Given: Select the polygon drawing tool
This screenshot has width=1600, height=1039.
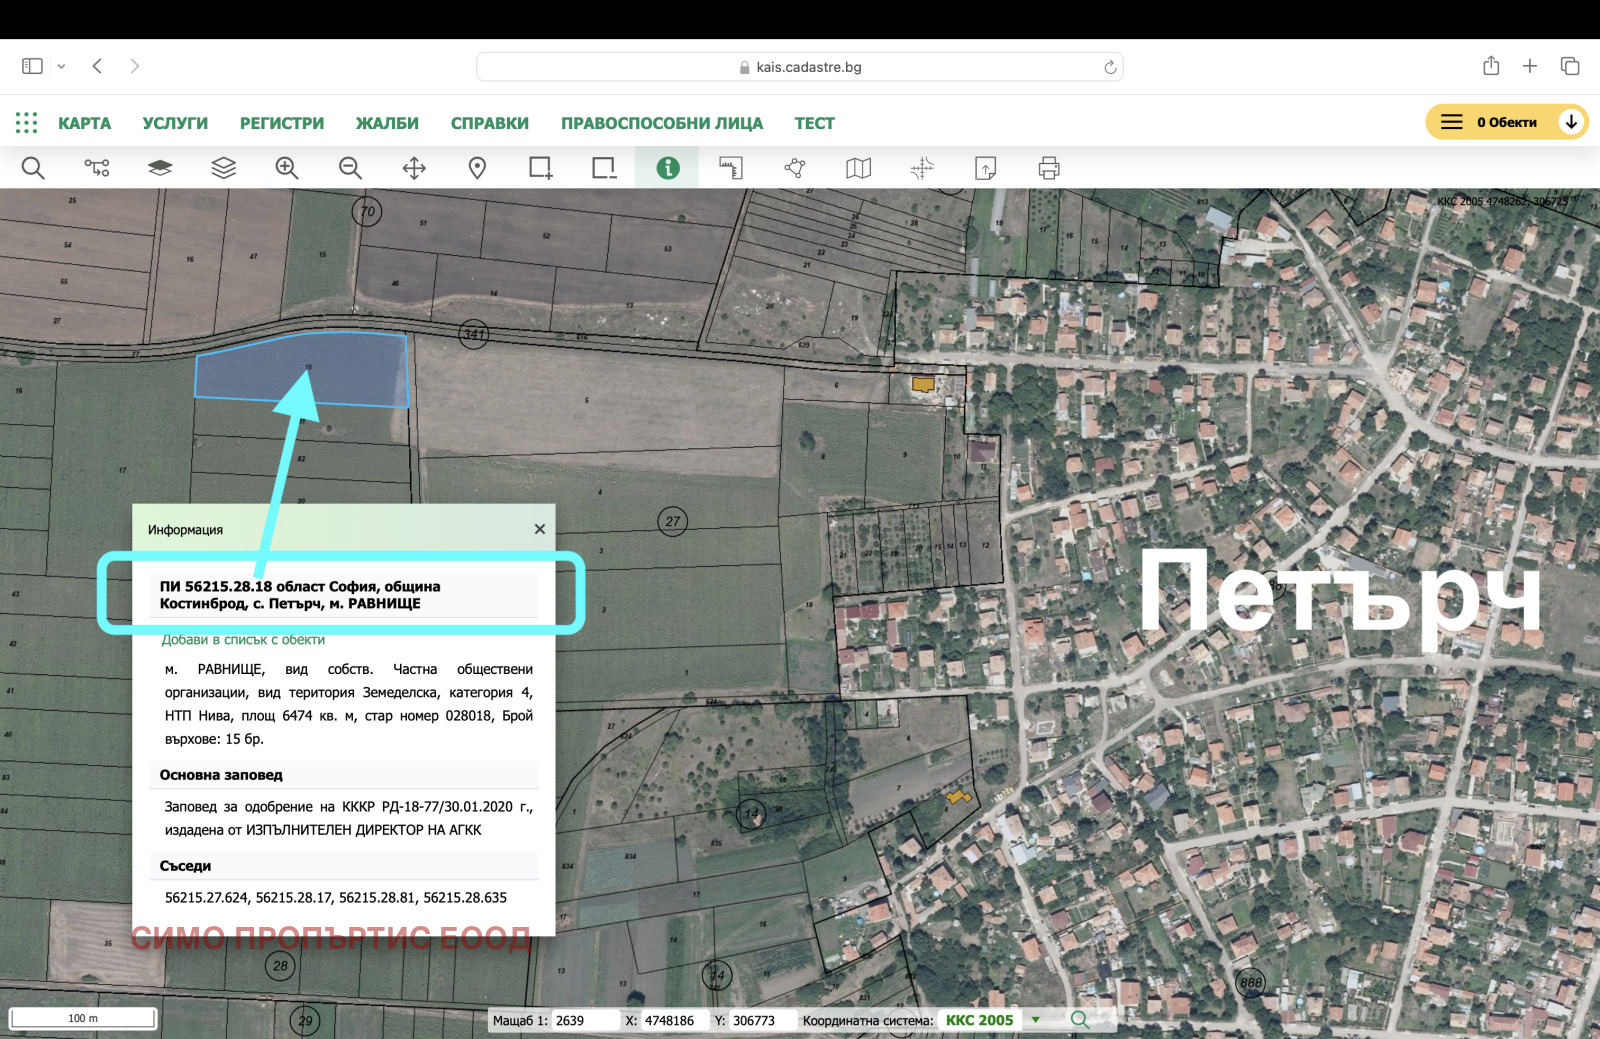Looking at the screenshot, I should click(795, 168).
